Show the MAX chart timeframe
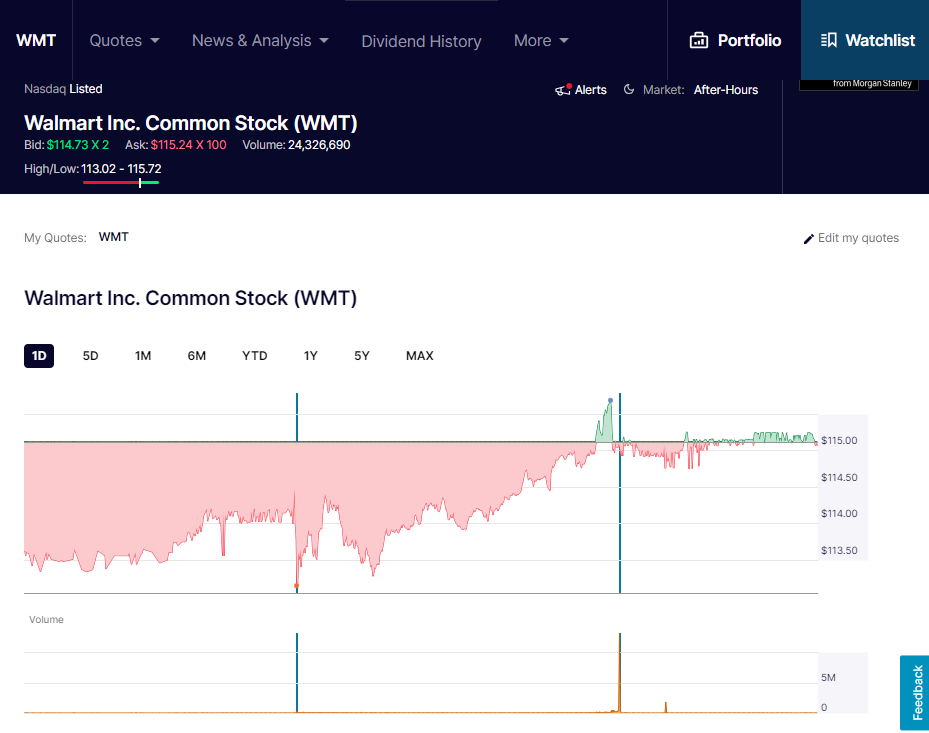929x733 pixels. 419,355
